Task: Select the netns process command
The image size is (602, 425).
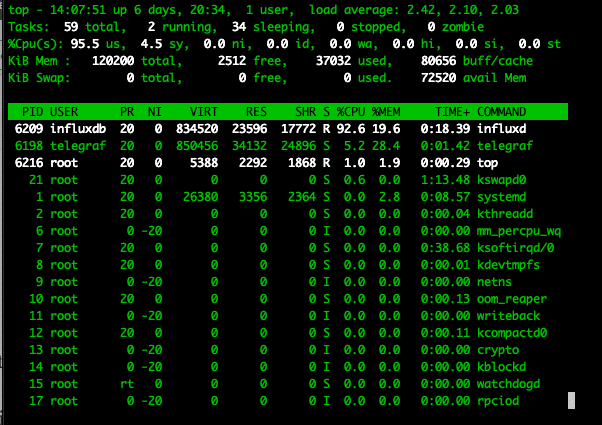Action: tap(494, 282)
